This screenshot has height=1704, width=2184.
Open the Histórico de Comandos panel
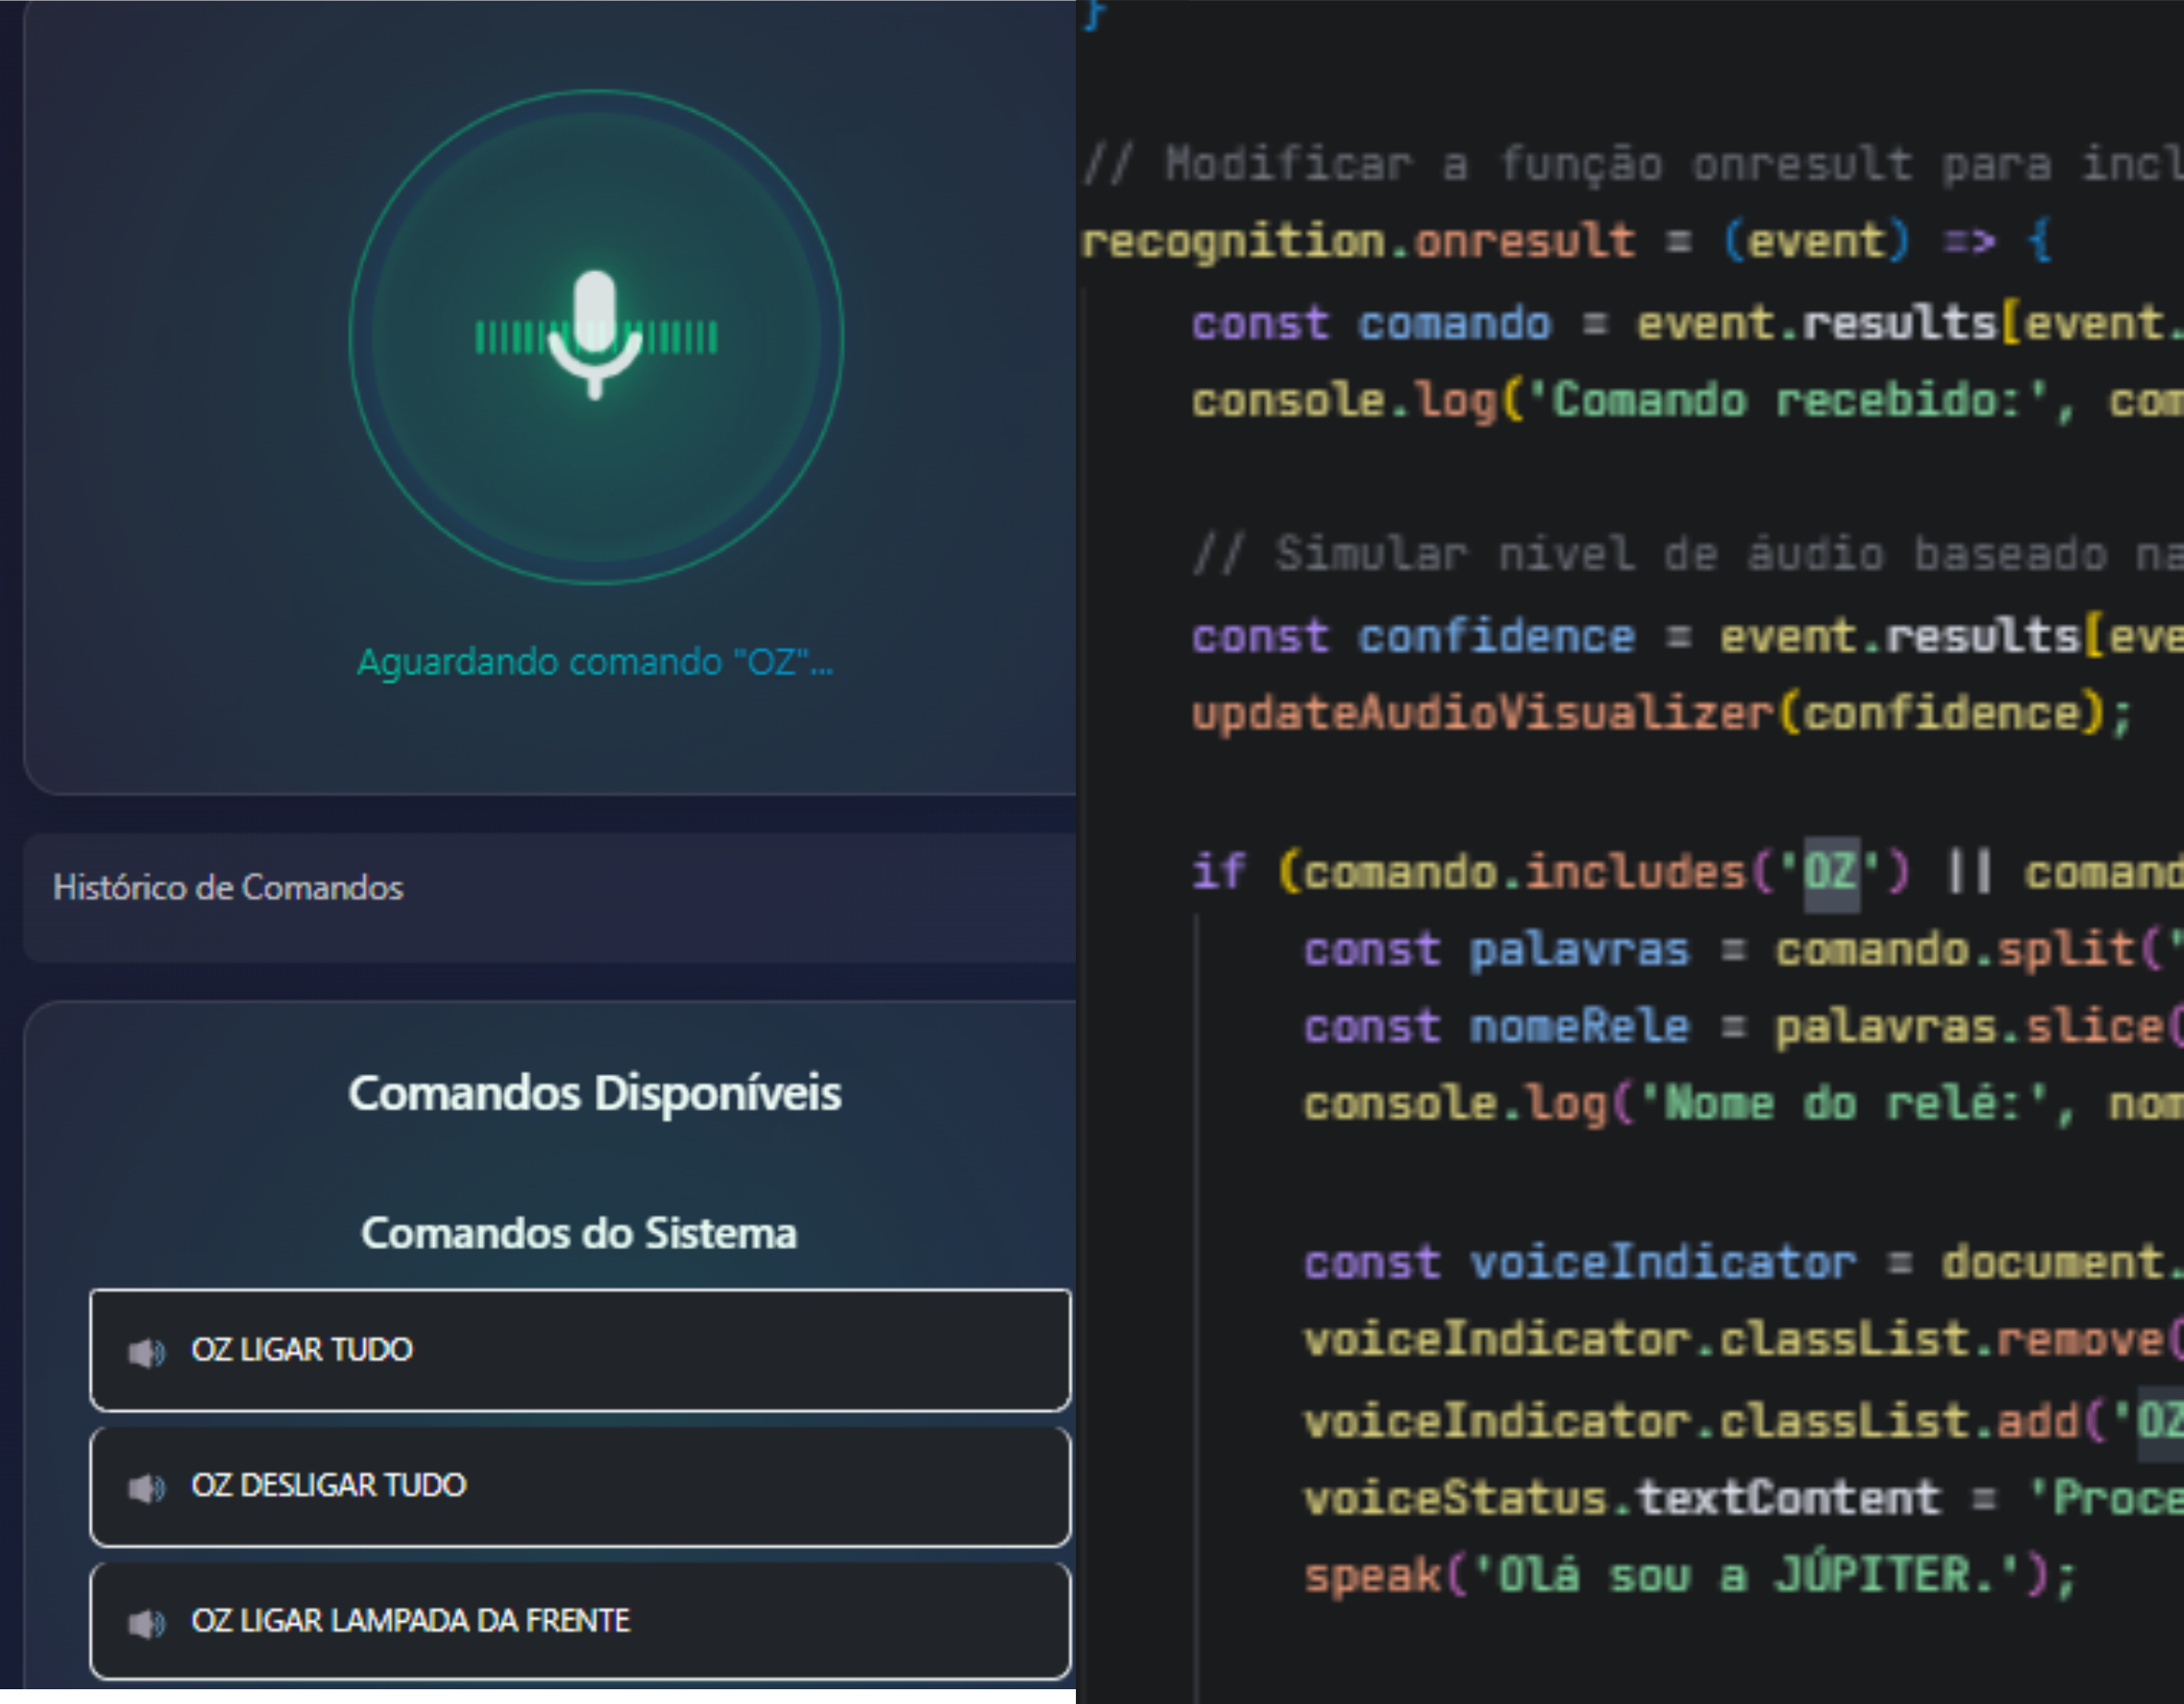228,888
